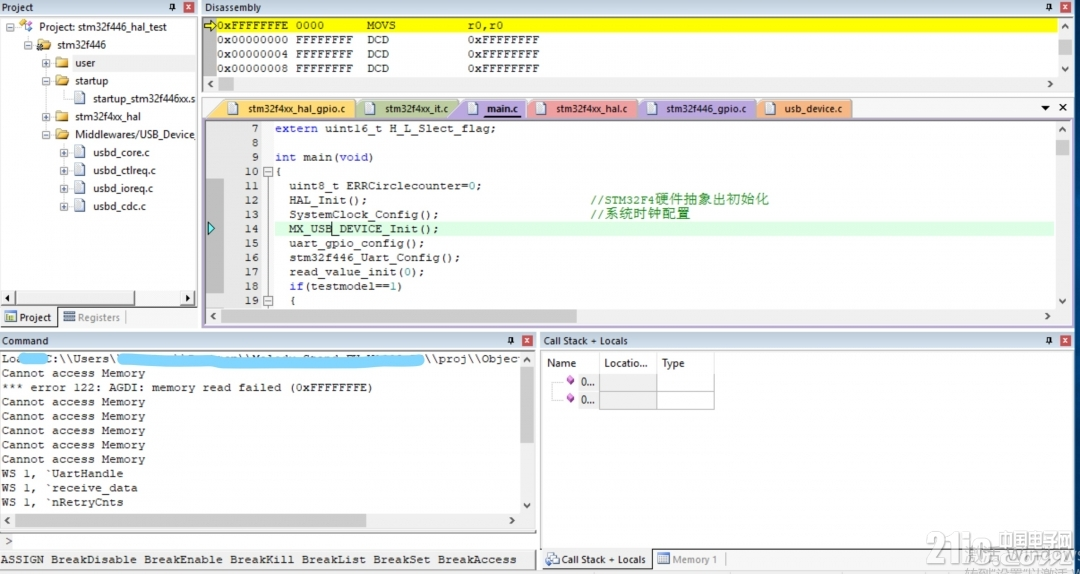The image size is (1080, 574).
Task: Select usbd_cdc.c in project tree
Action: click(120, 206)
